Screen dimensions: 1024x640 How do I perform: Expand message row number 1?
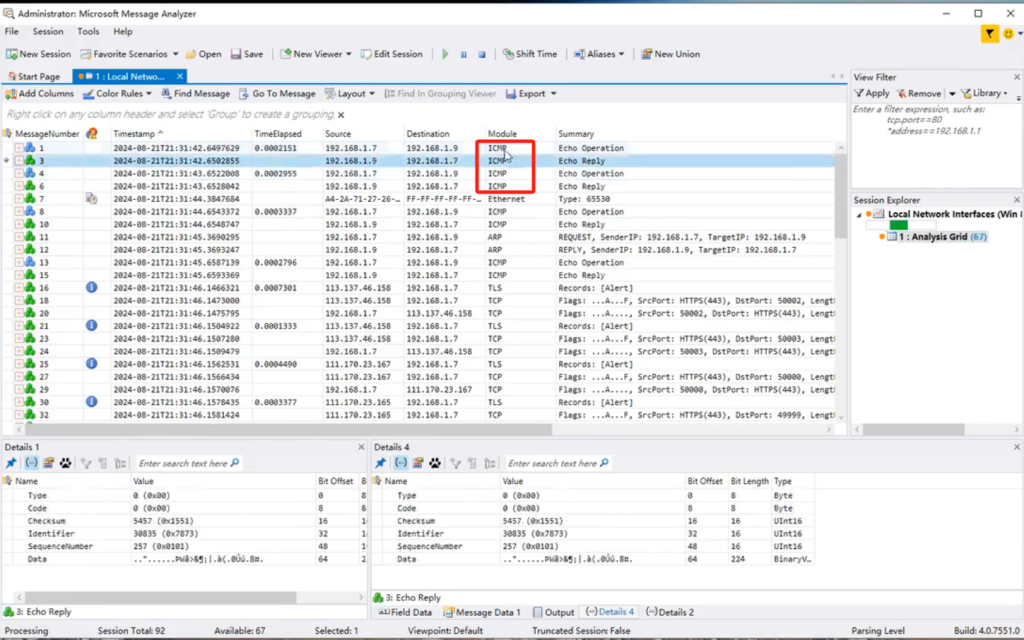tap(19, 148)
